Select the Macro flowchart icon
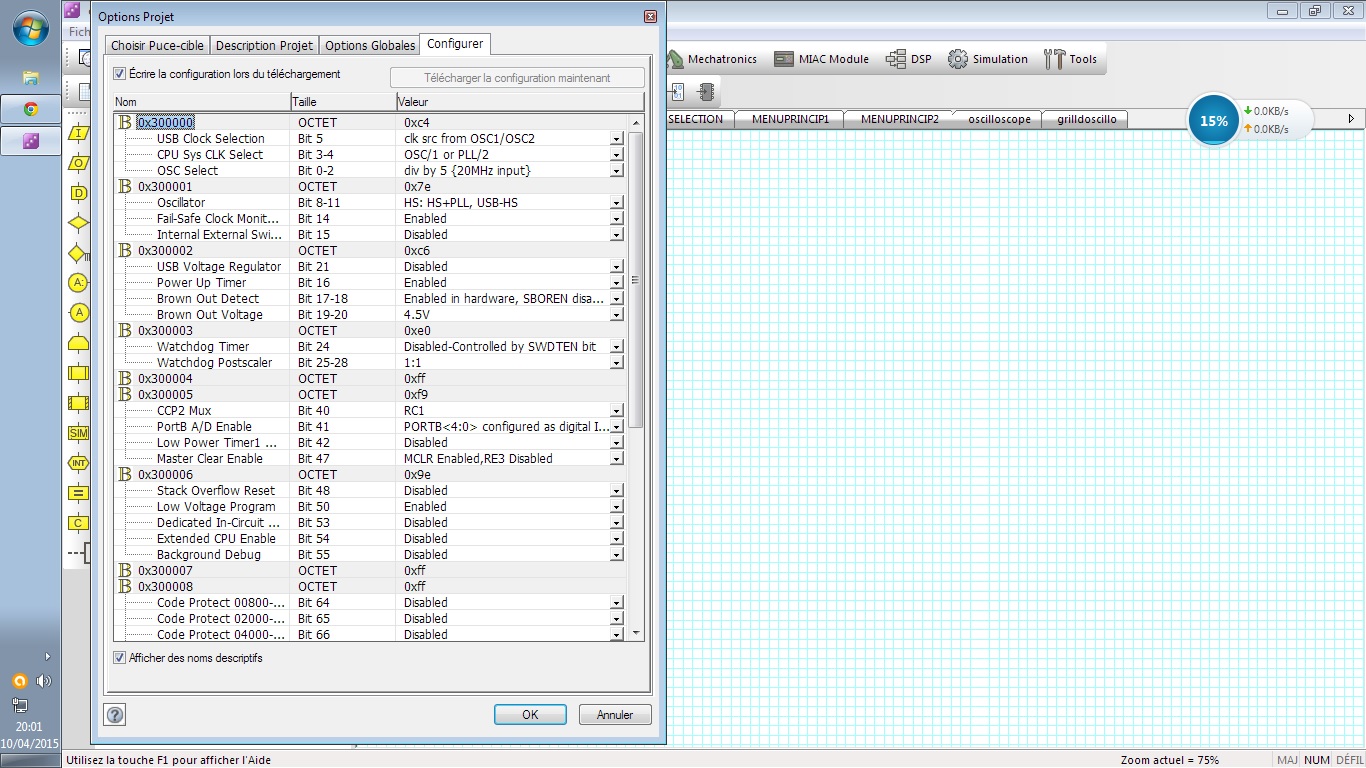This screenshot has height=768, width=1366. (x=78, y=373)
